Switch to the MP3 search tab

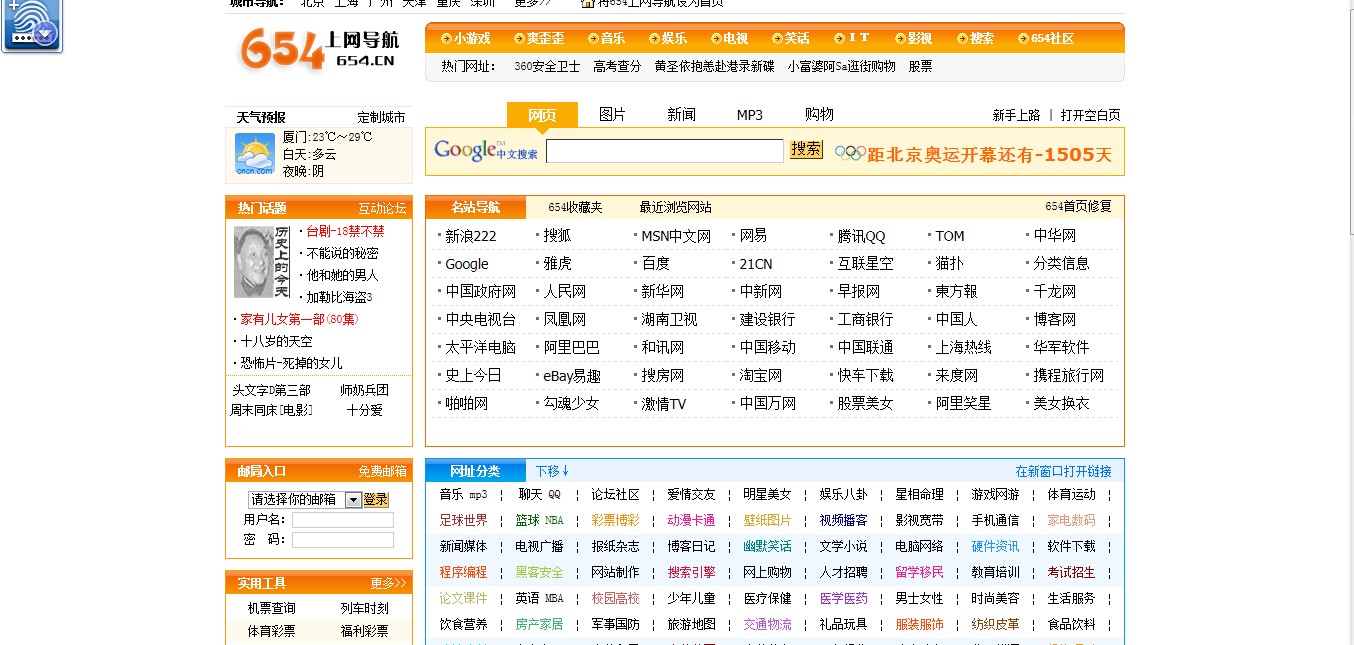click(x=750, y=115)
